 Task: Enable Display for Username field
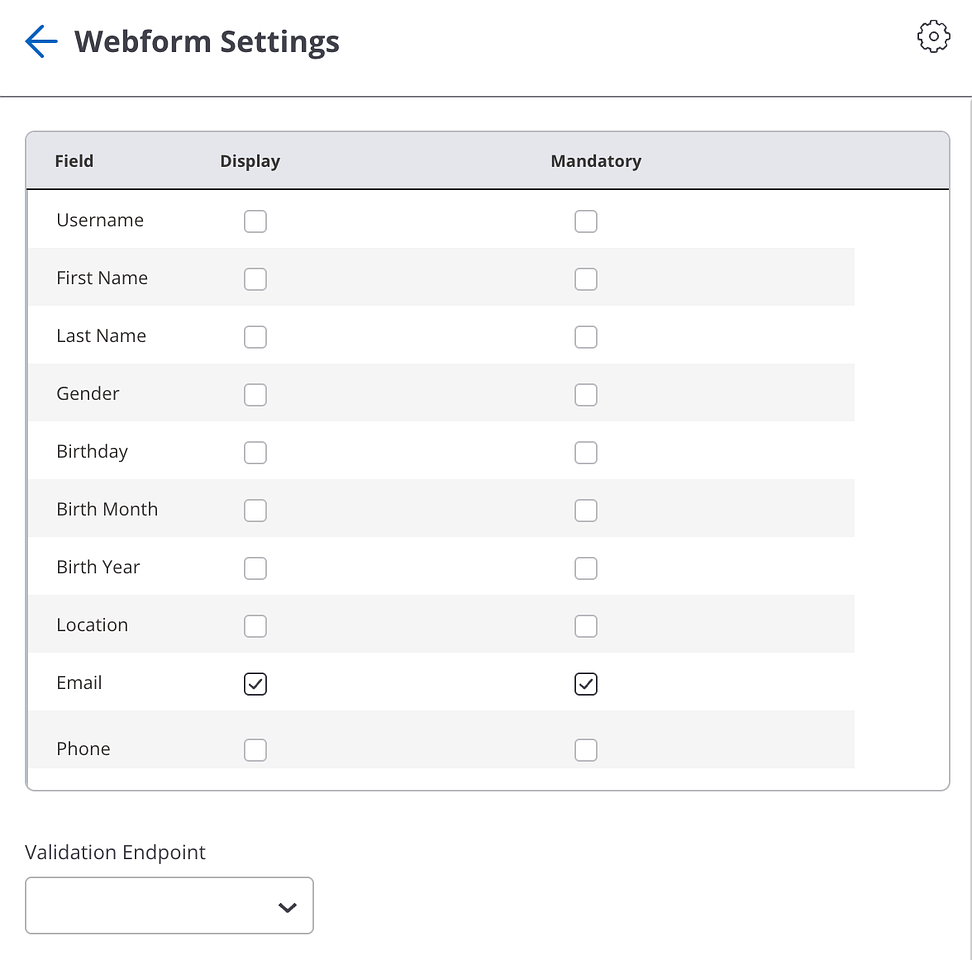255,221
